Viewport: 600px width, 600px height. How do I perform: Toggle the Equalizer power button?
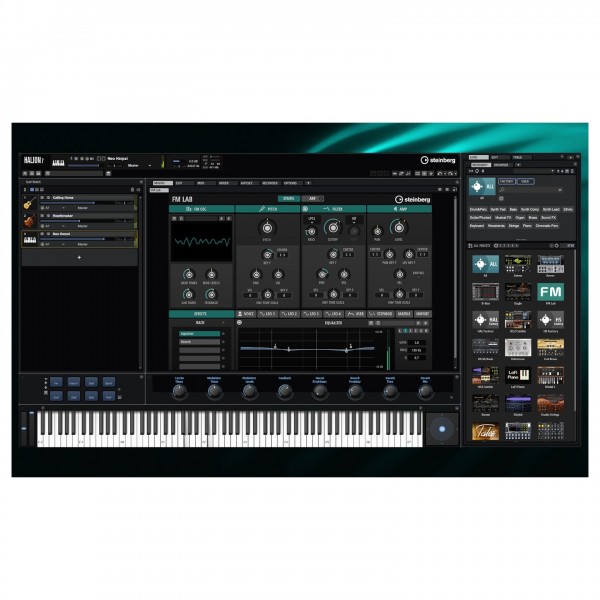click(x=240, y=323)
